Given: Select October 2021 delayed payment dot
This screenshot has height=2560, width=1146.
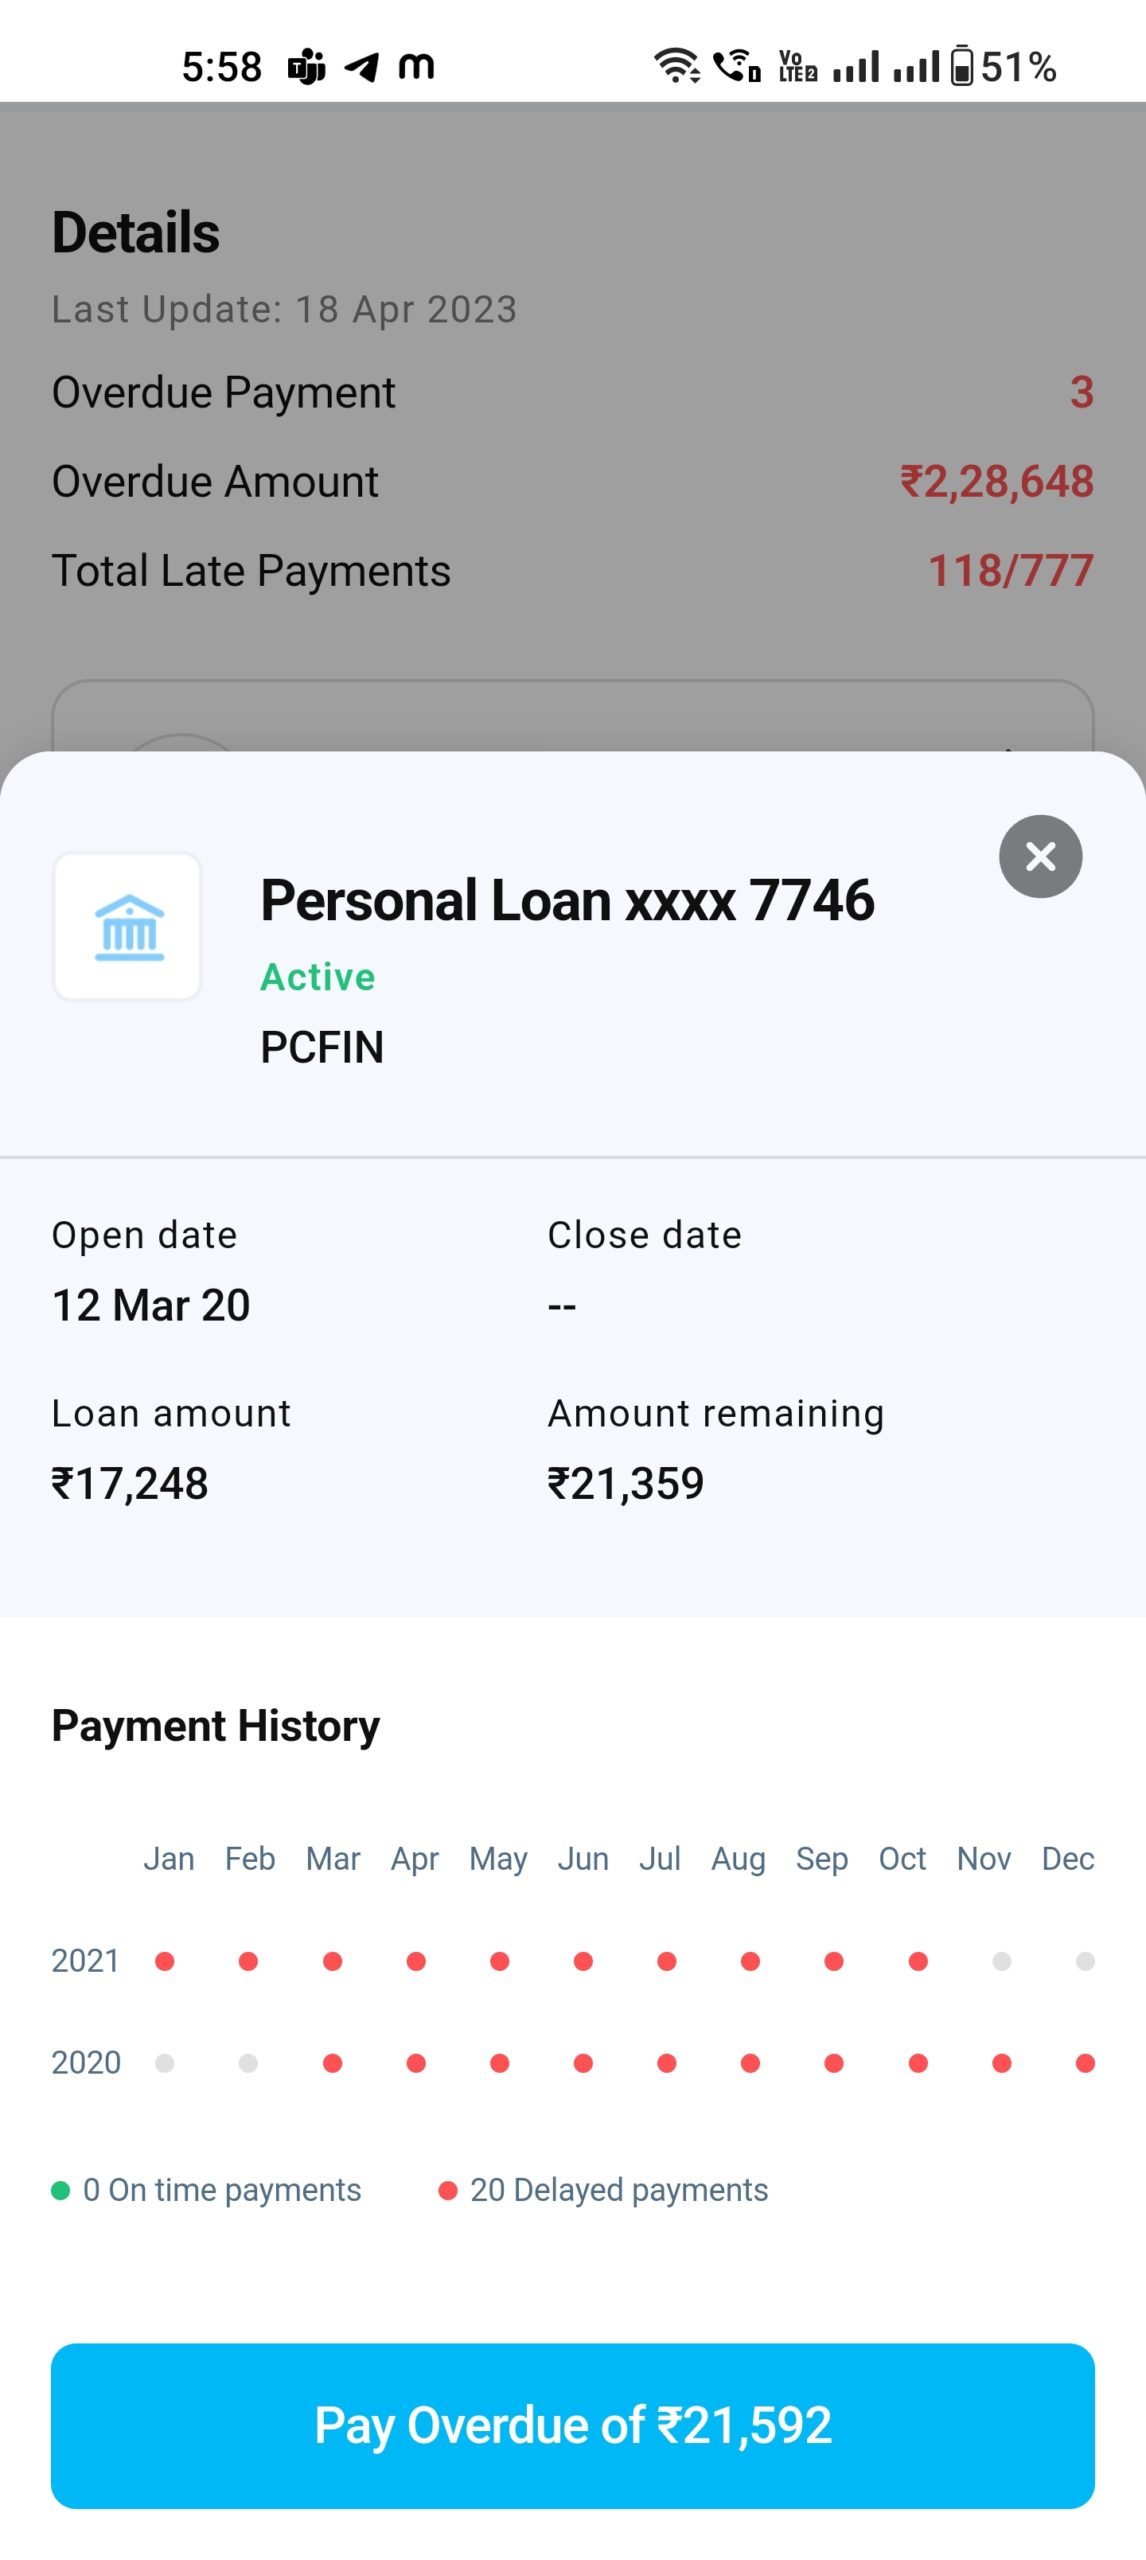Looking at the screenshot, I should coord(918,1961).
